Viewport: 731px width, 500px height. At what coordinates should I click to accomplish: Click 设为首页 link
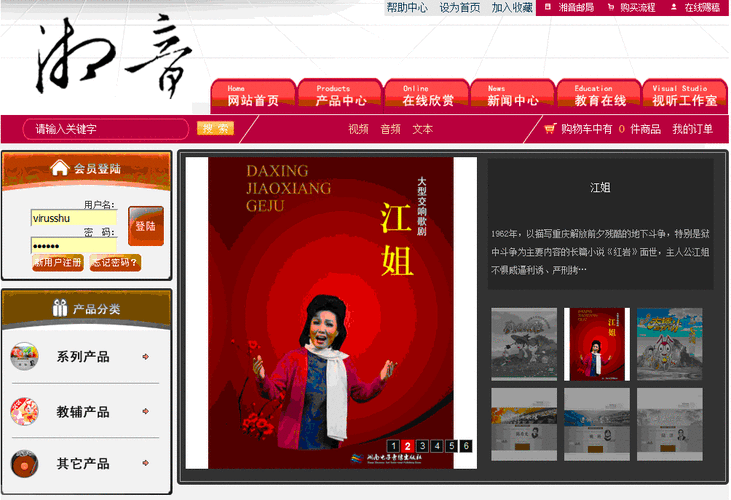point(460,7)
